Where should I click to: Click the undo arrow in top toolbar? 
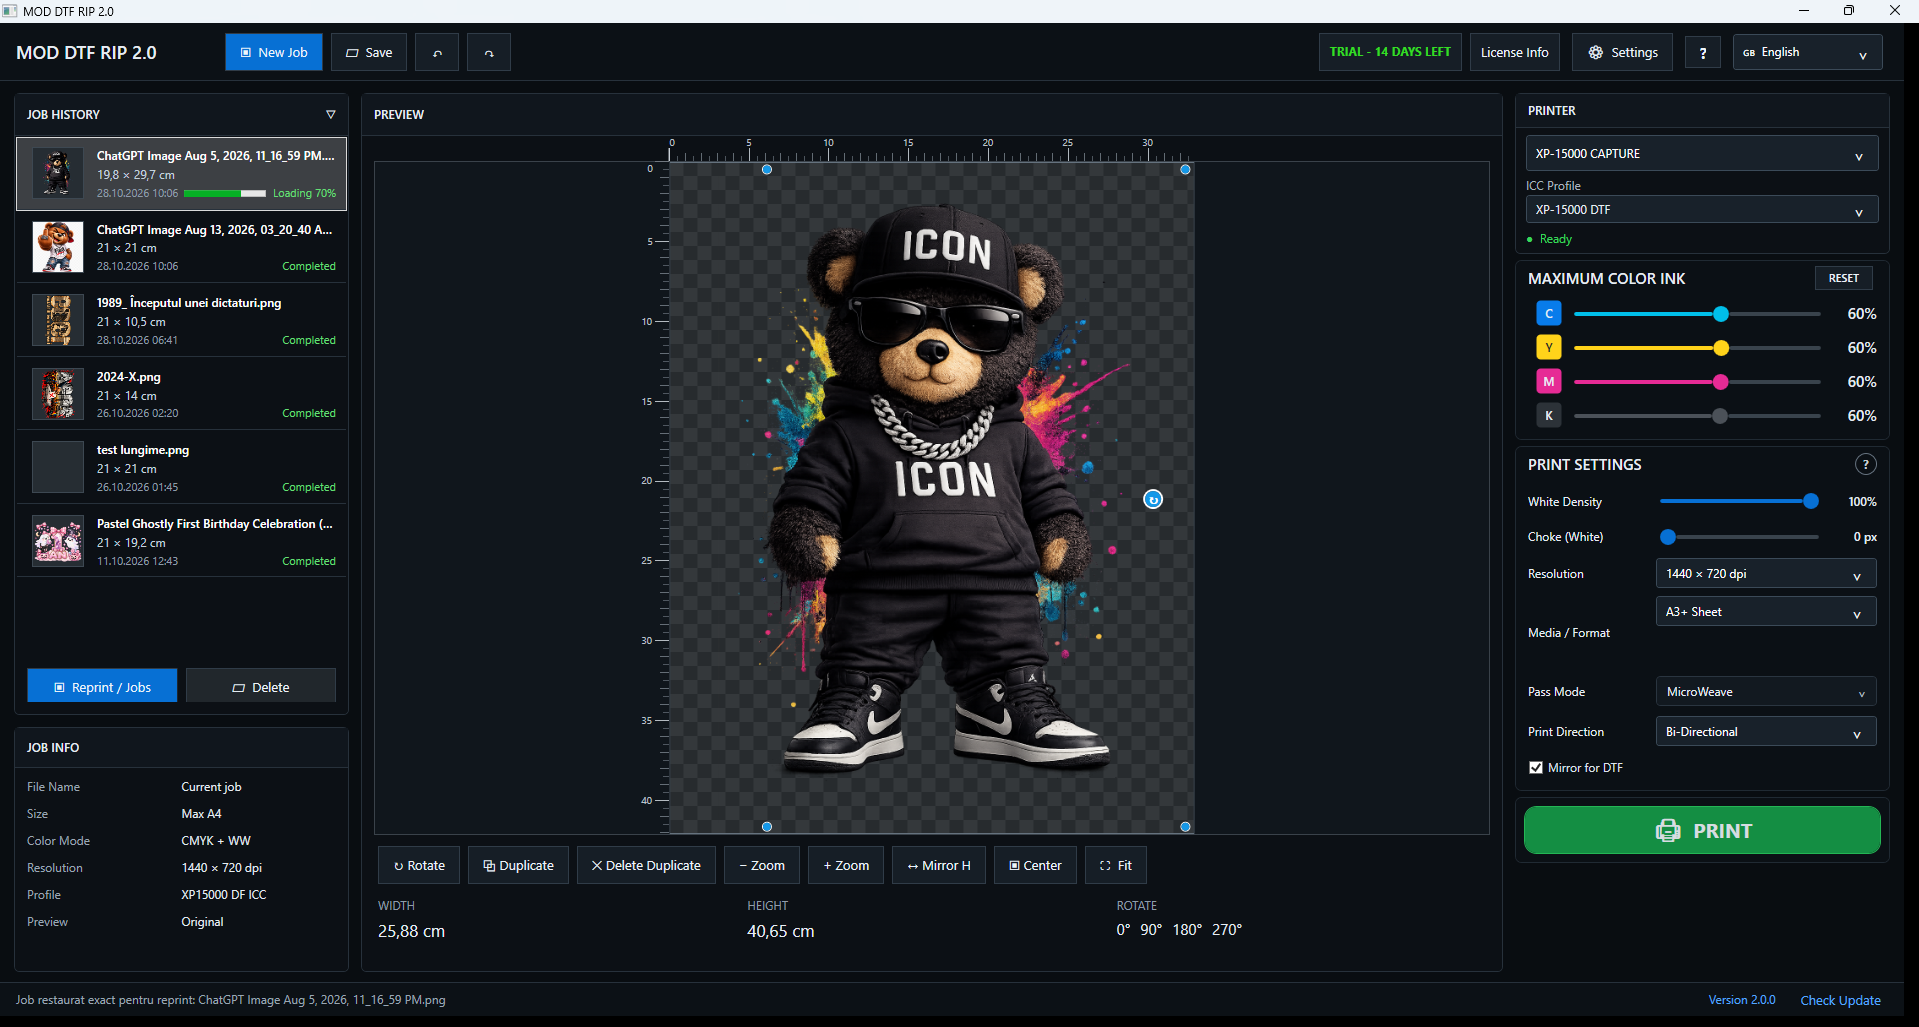pos(437,53)
